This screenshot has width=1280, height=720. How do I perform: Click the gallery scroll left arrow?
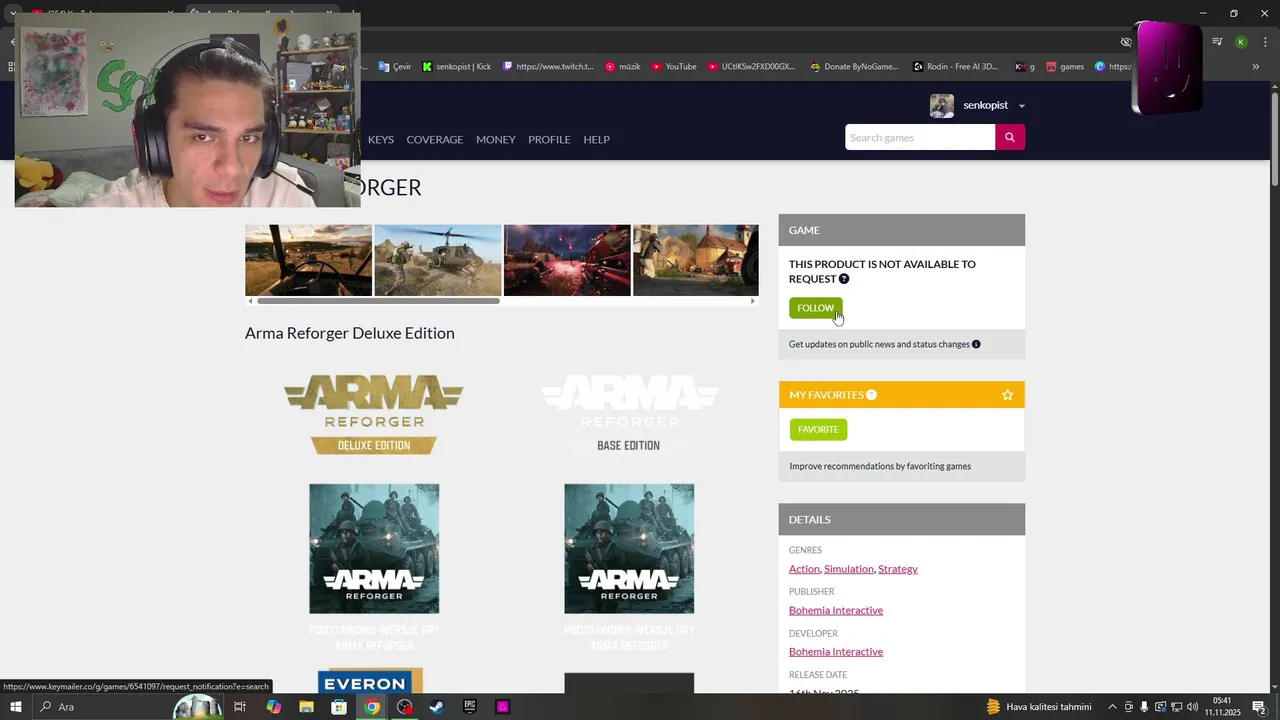click(250, 301)
